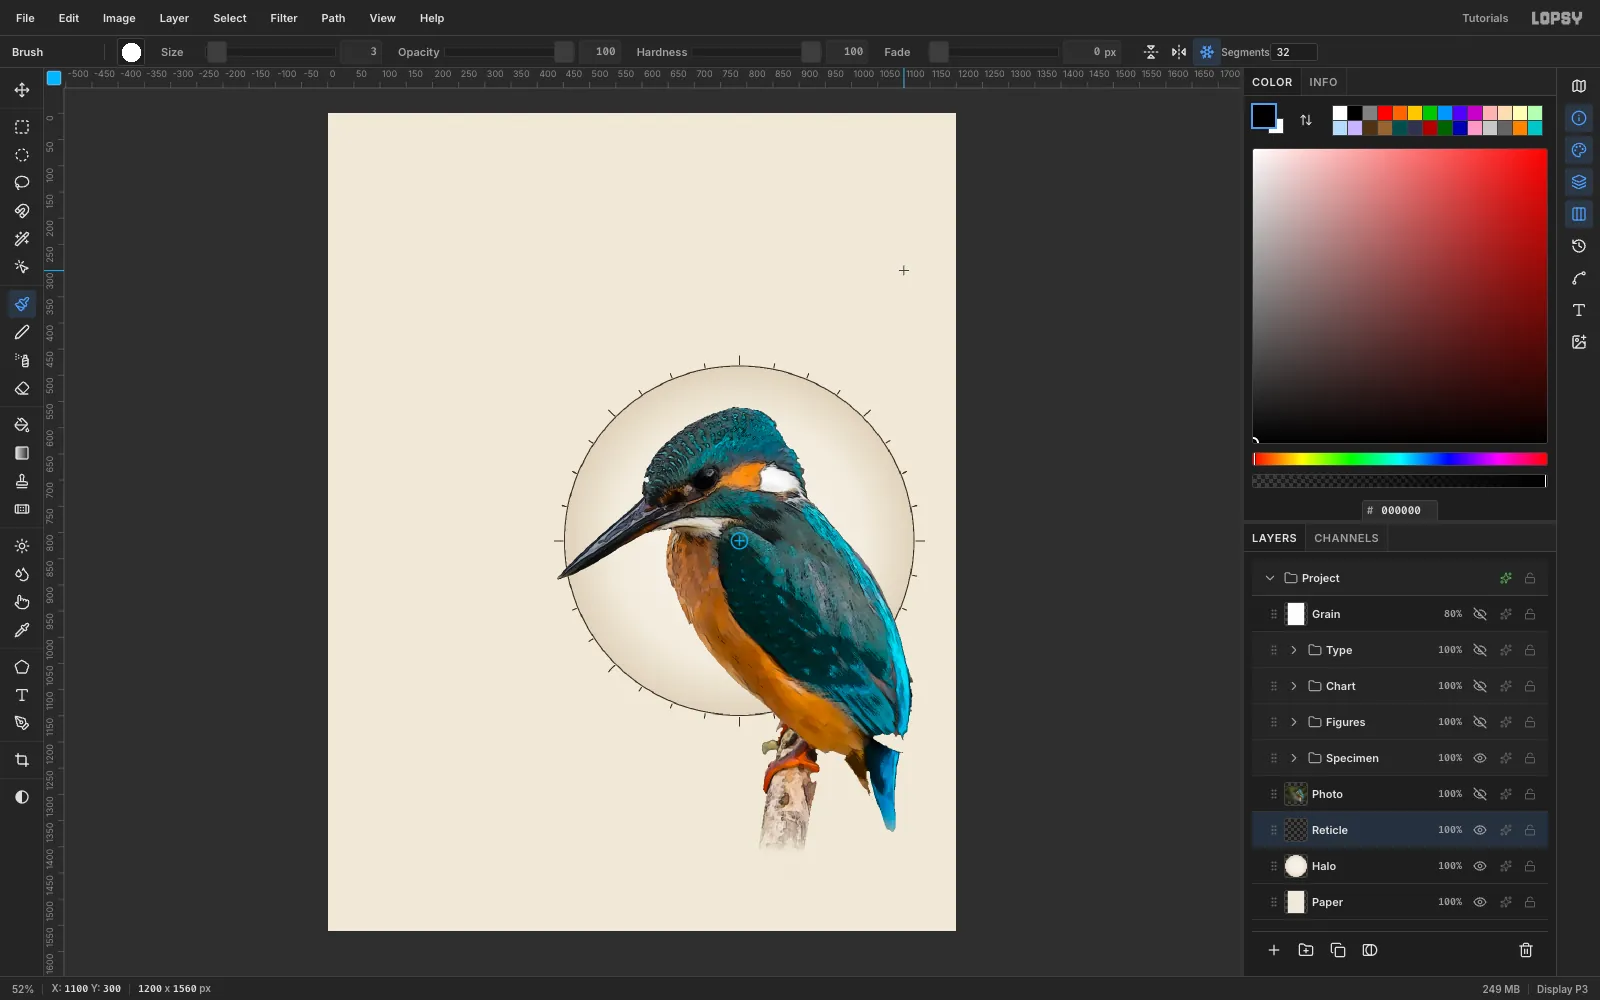Expand the Type group
Image resolution: width=1600 pixels, height=1000 pixels.
tap(1294, 650)
